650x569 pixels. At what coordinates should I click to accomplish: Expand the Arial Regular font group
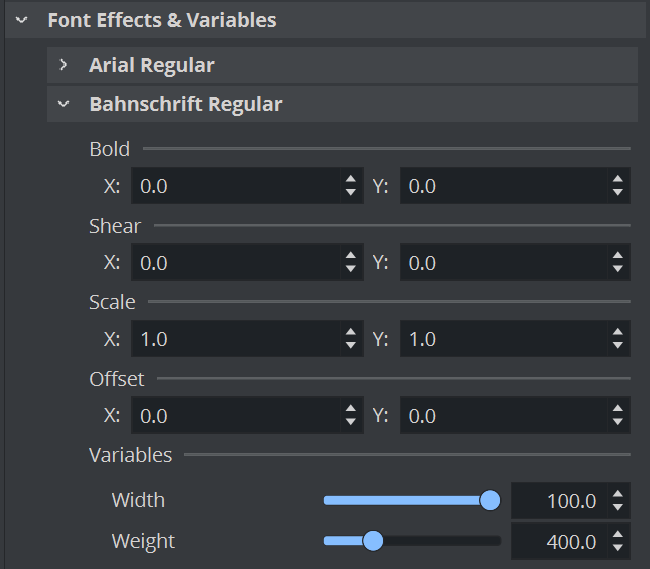click(x=64, y=66)
